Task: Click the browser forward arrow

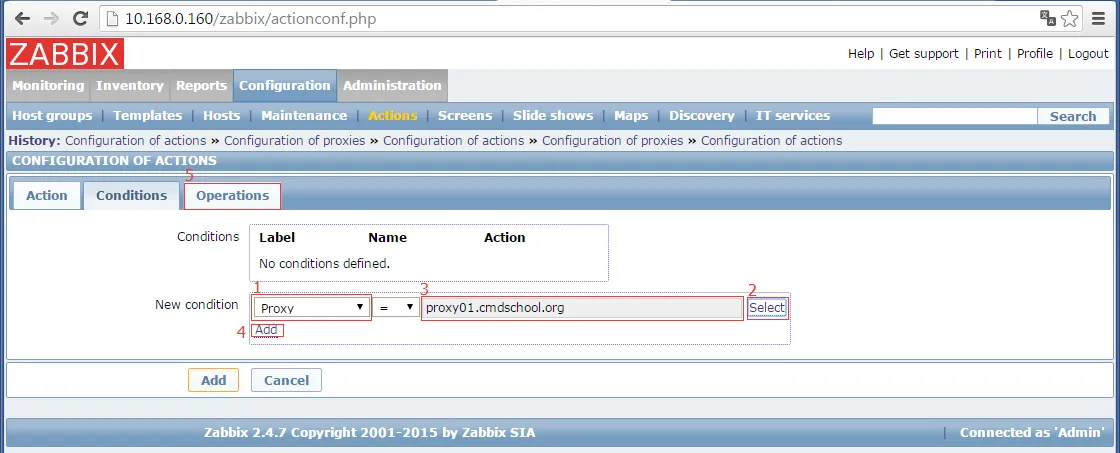Action: pyautogui.click(x=51, y=19)
